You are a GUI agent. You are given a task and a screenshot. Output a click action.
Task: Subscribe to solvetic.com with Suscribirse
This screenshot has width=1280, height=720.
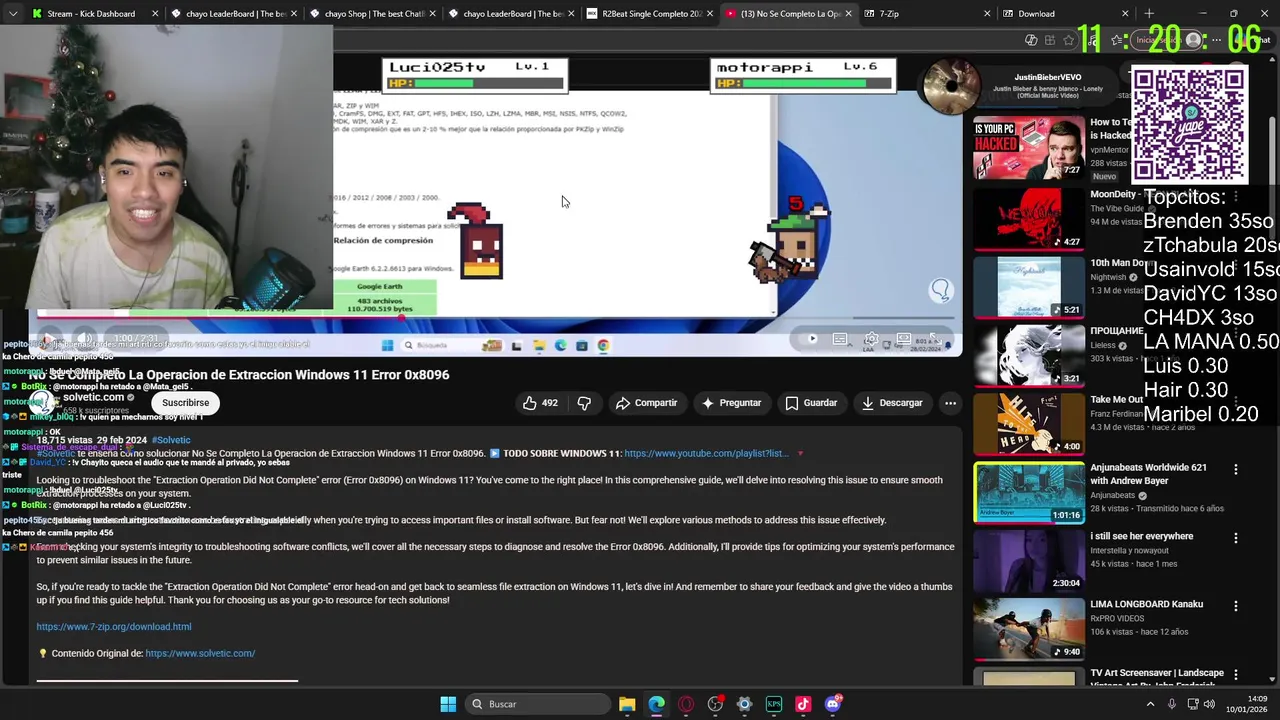click(x=185, y=403)
